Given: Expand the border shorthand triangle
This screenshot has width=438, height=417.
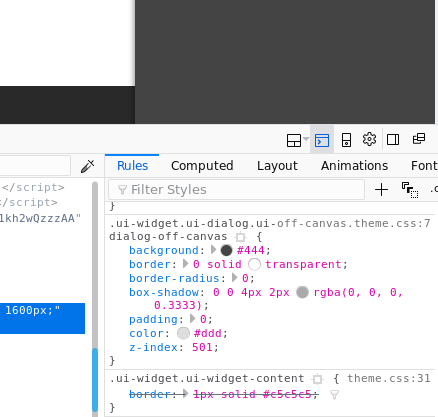Looking at the screenshot, I should pyautogui.click(x=186, y=264).
